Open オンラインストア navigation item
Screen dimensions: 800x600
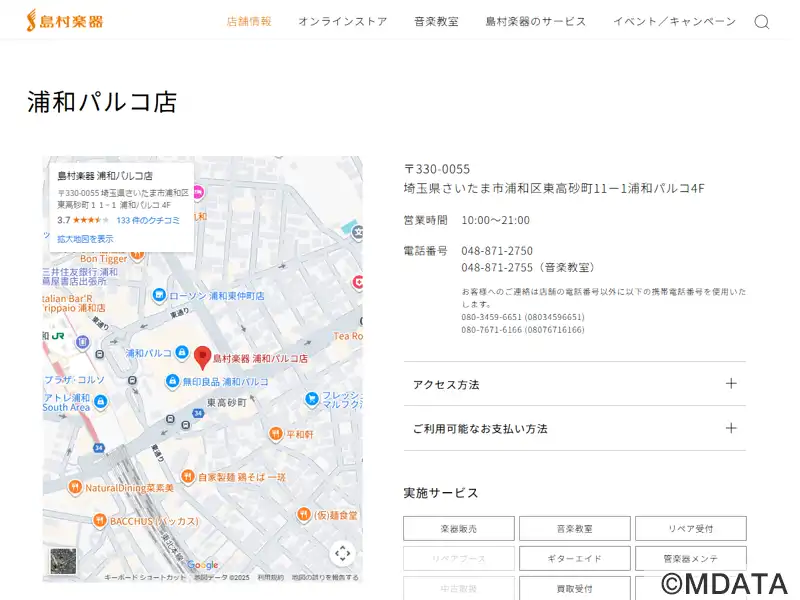[342, 22]
